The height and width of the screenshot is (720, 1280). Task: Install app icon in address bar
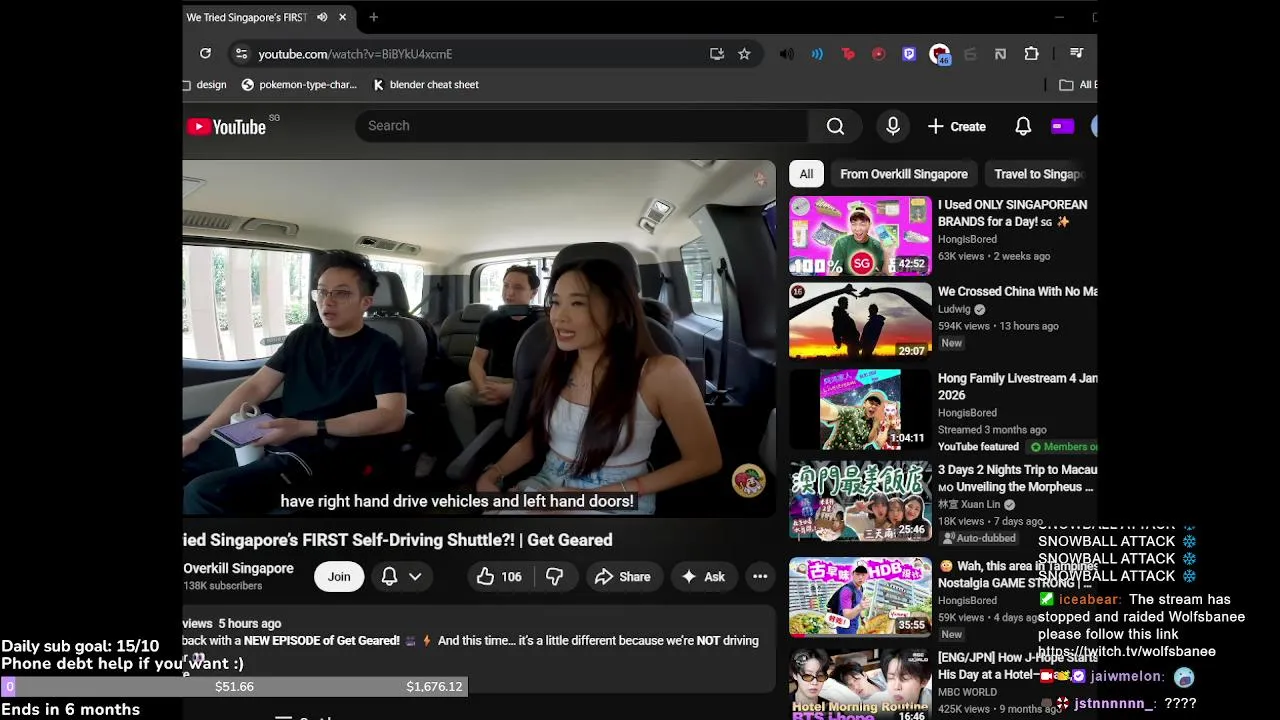(x=717, y=54)
